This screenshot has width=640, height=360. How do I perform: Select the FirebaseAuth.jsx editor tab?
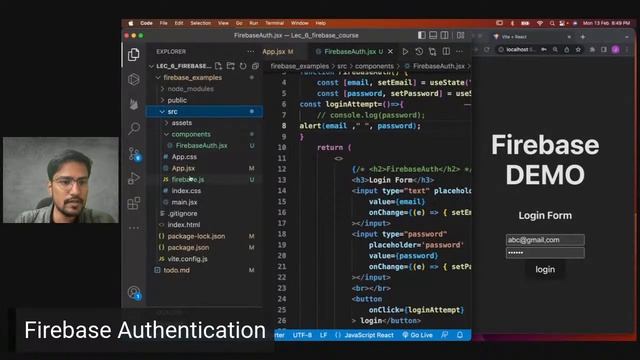tap(350, 51)
